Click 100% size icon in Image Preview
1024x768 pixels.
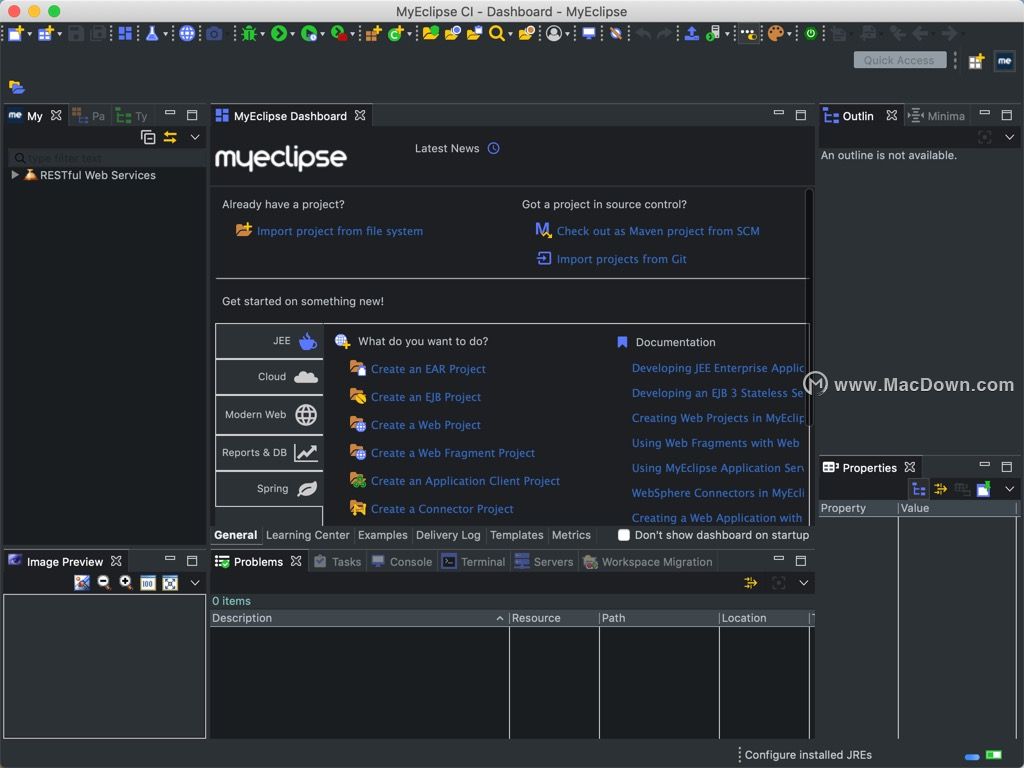pyautogui.click(x=148, y=583)
